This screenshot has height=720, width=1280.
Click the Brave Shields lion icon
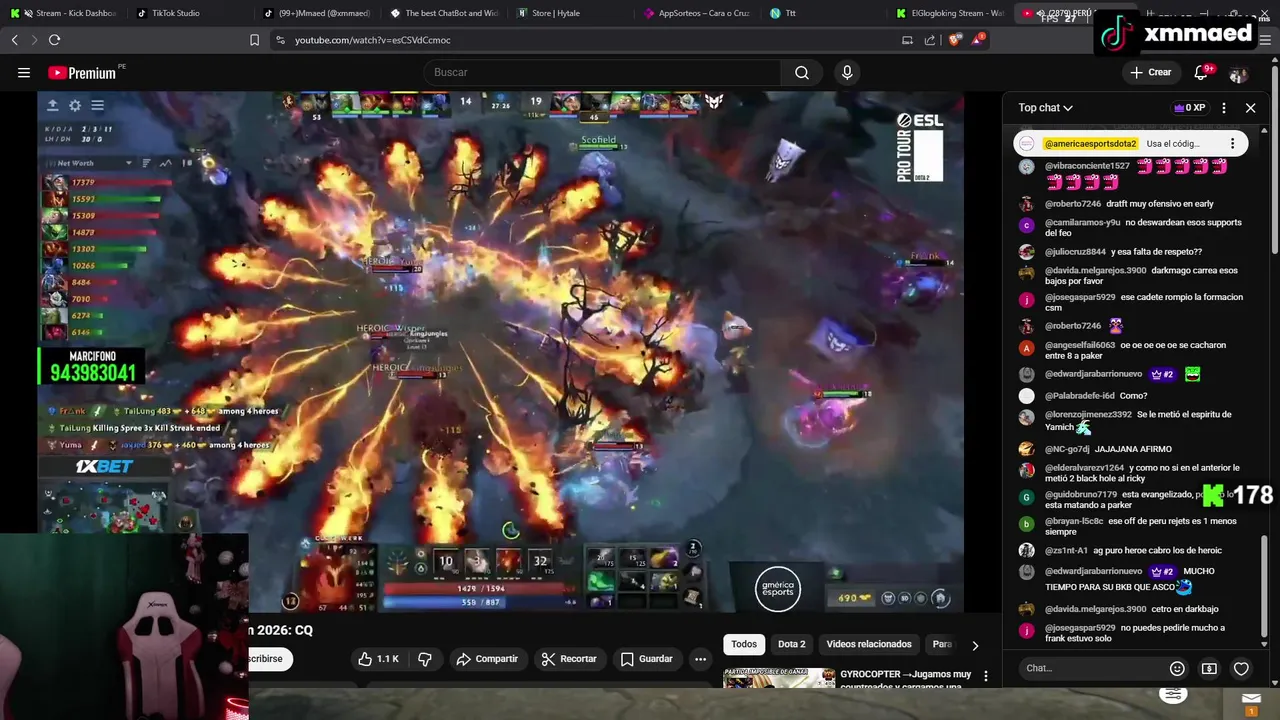click(954, 40)
